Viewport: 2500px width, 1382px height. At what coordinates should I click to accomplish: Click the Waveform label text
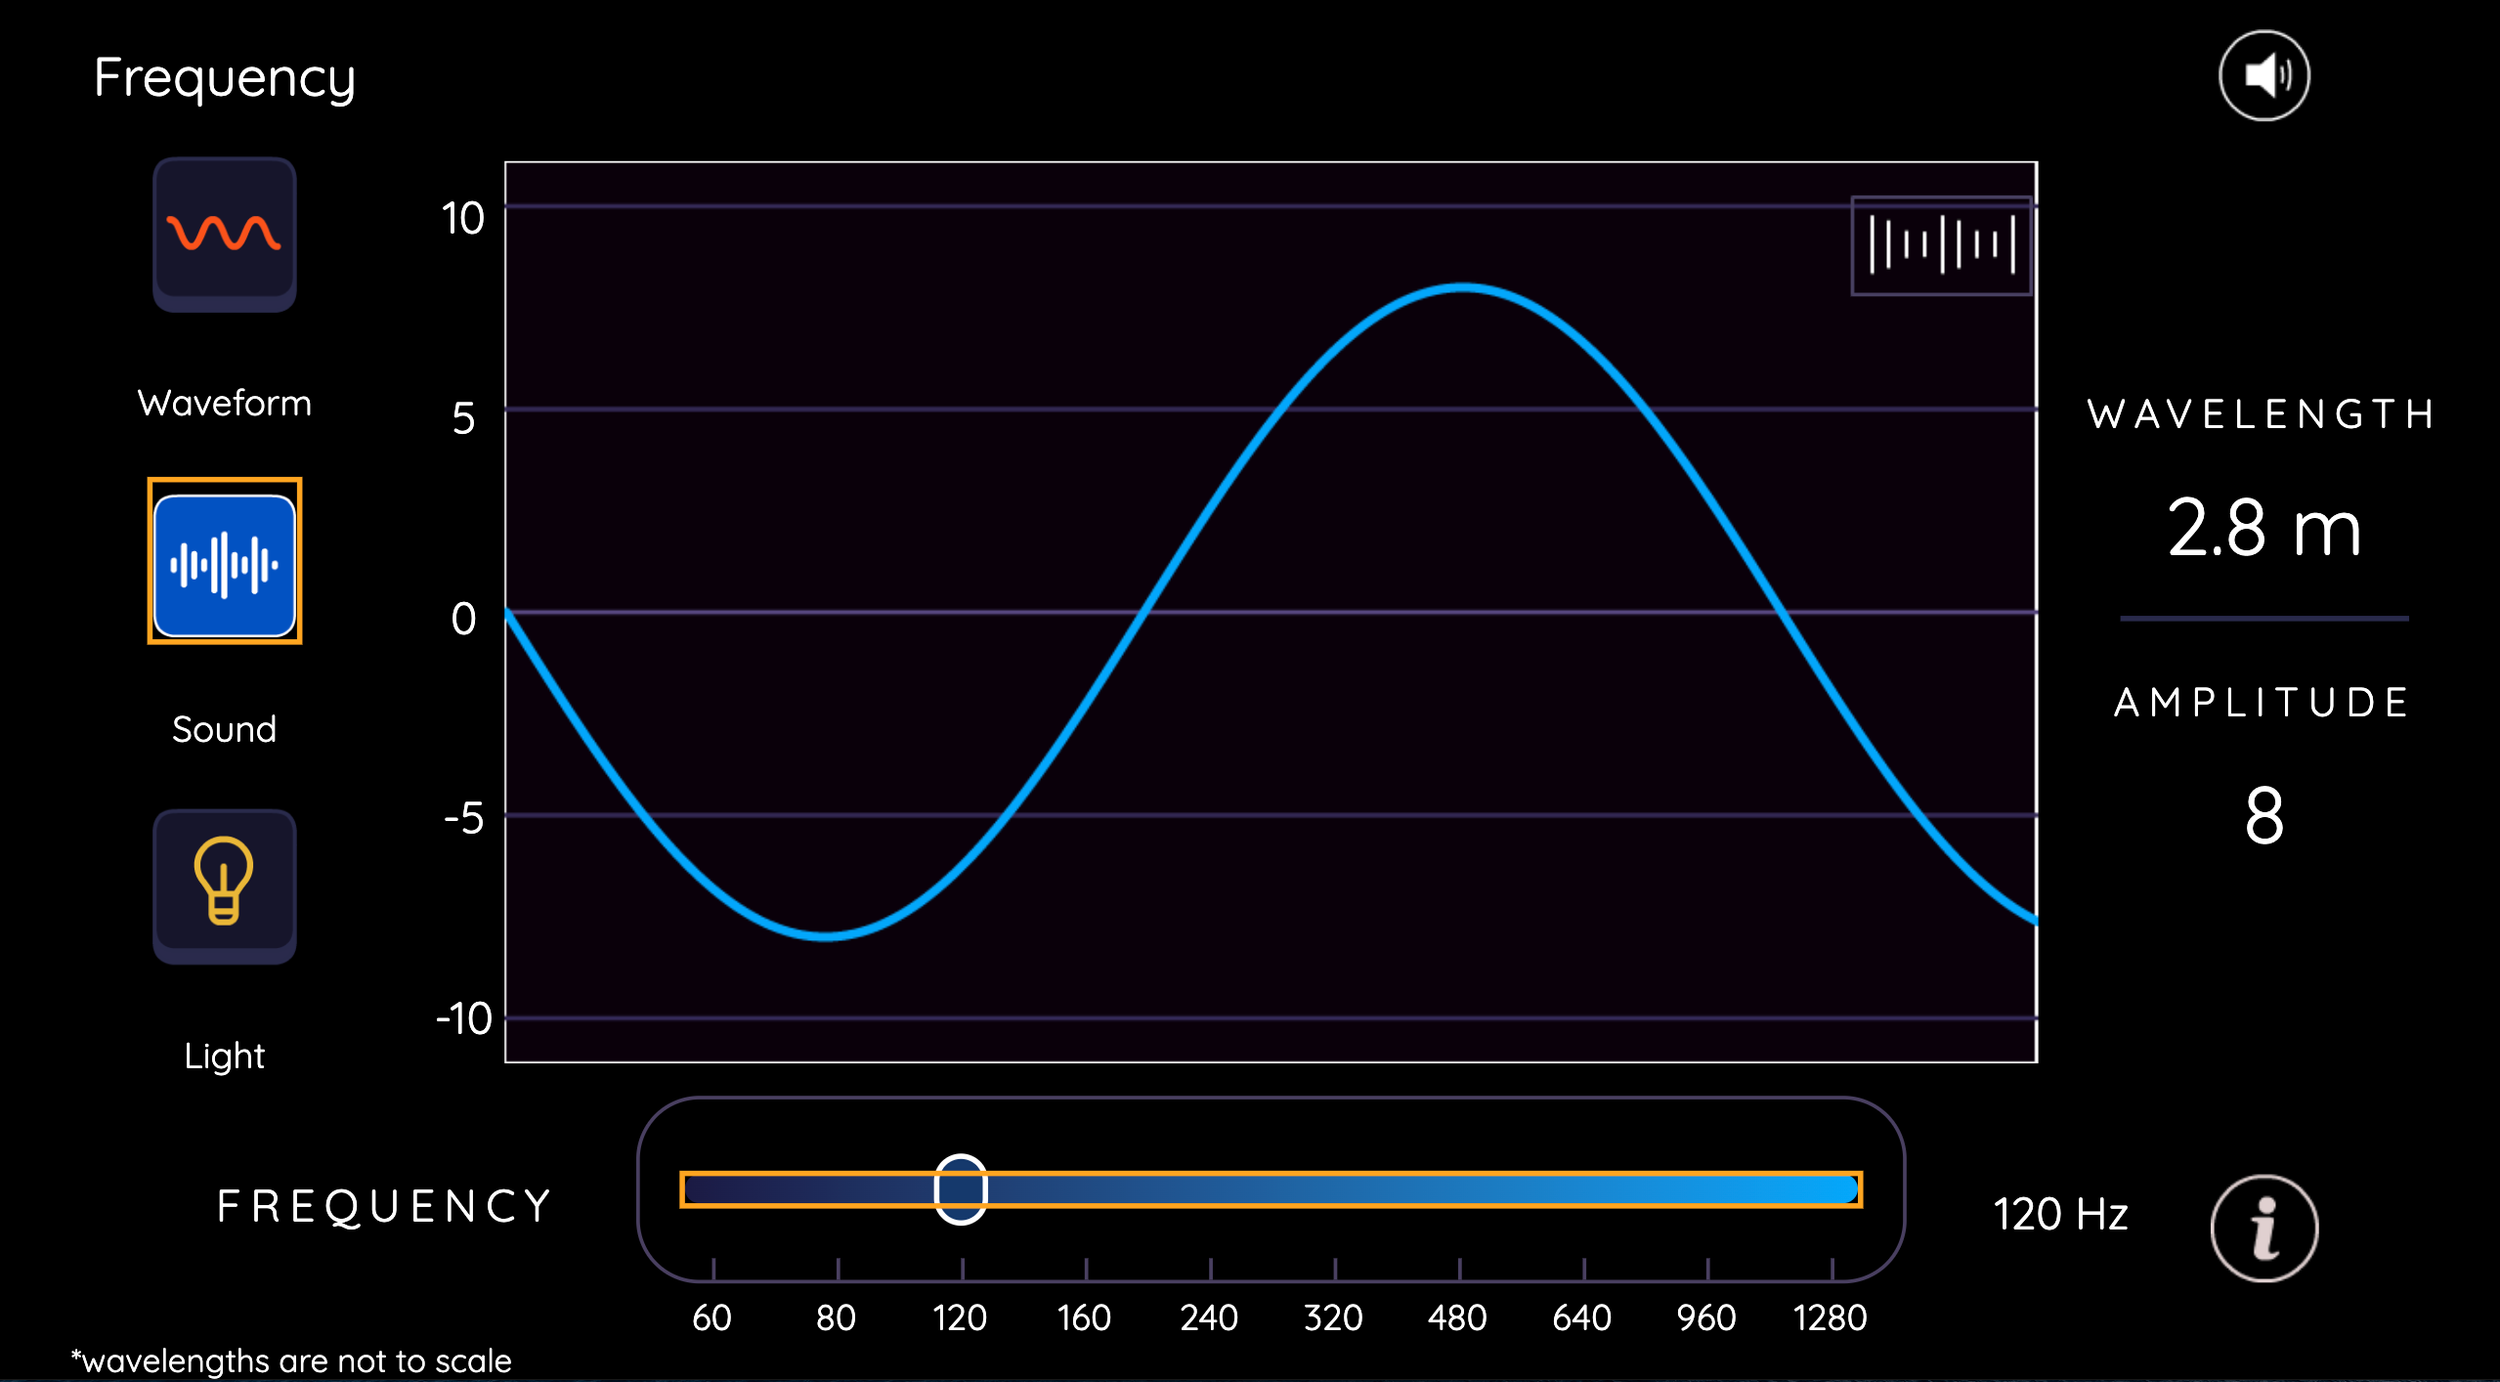tap(224, 403)
